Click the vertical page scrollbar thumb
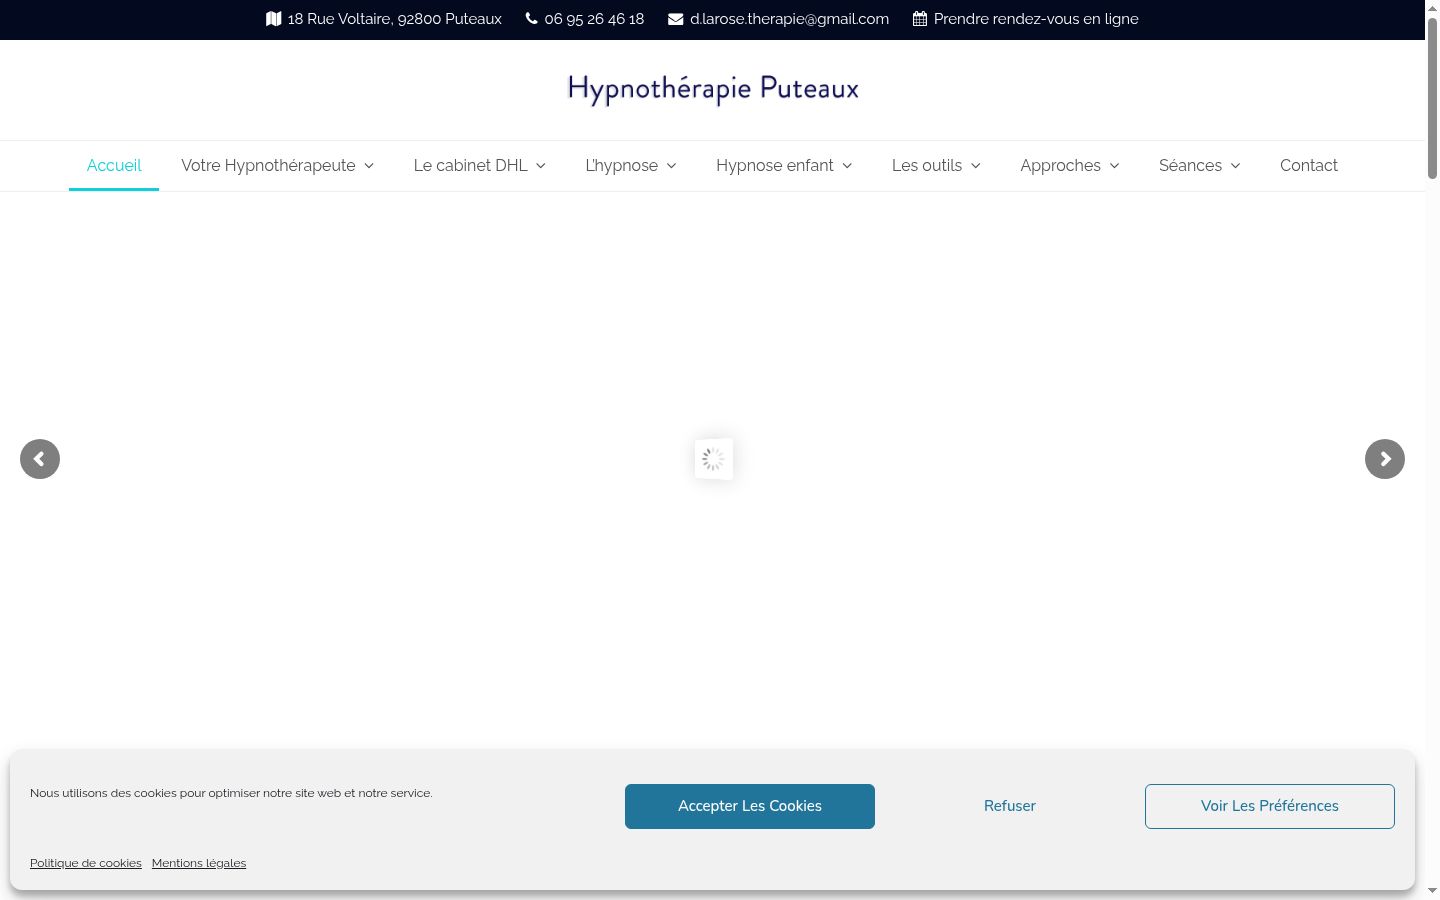 click(x=1432, y=98)
